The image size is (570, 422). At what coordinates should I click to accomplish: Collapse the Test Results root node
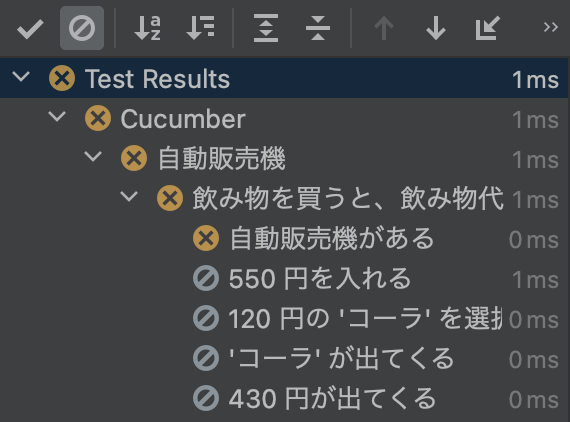tap(21, 77)
